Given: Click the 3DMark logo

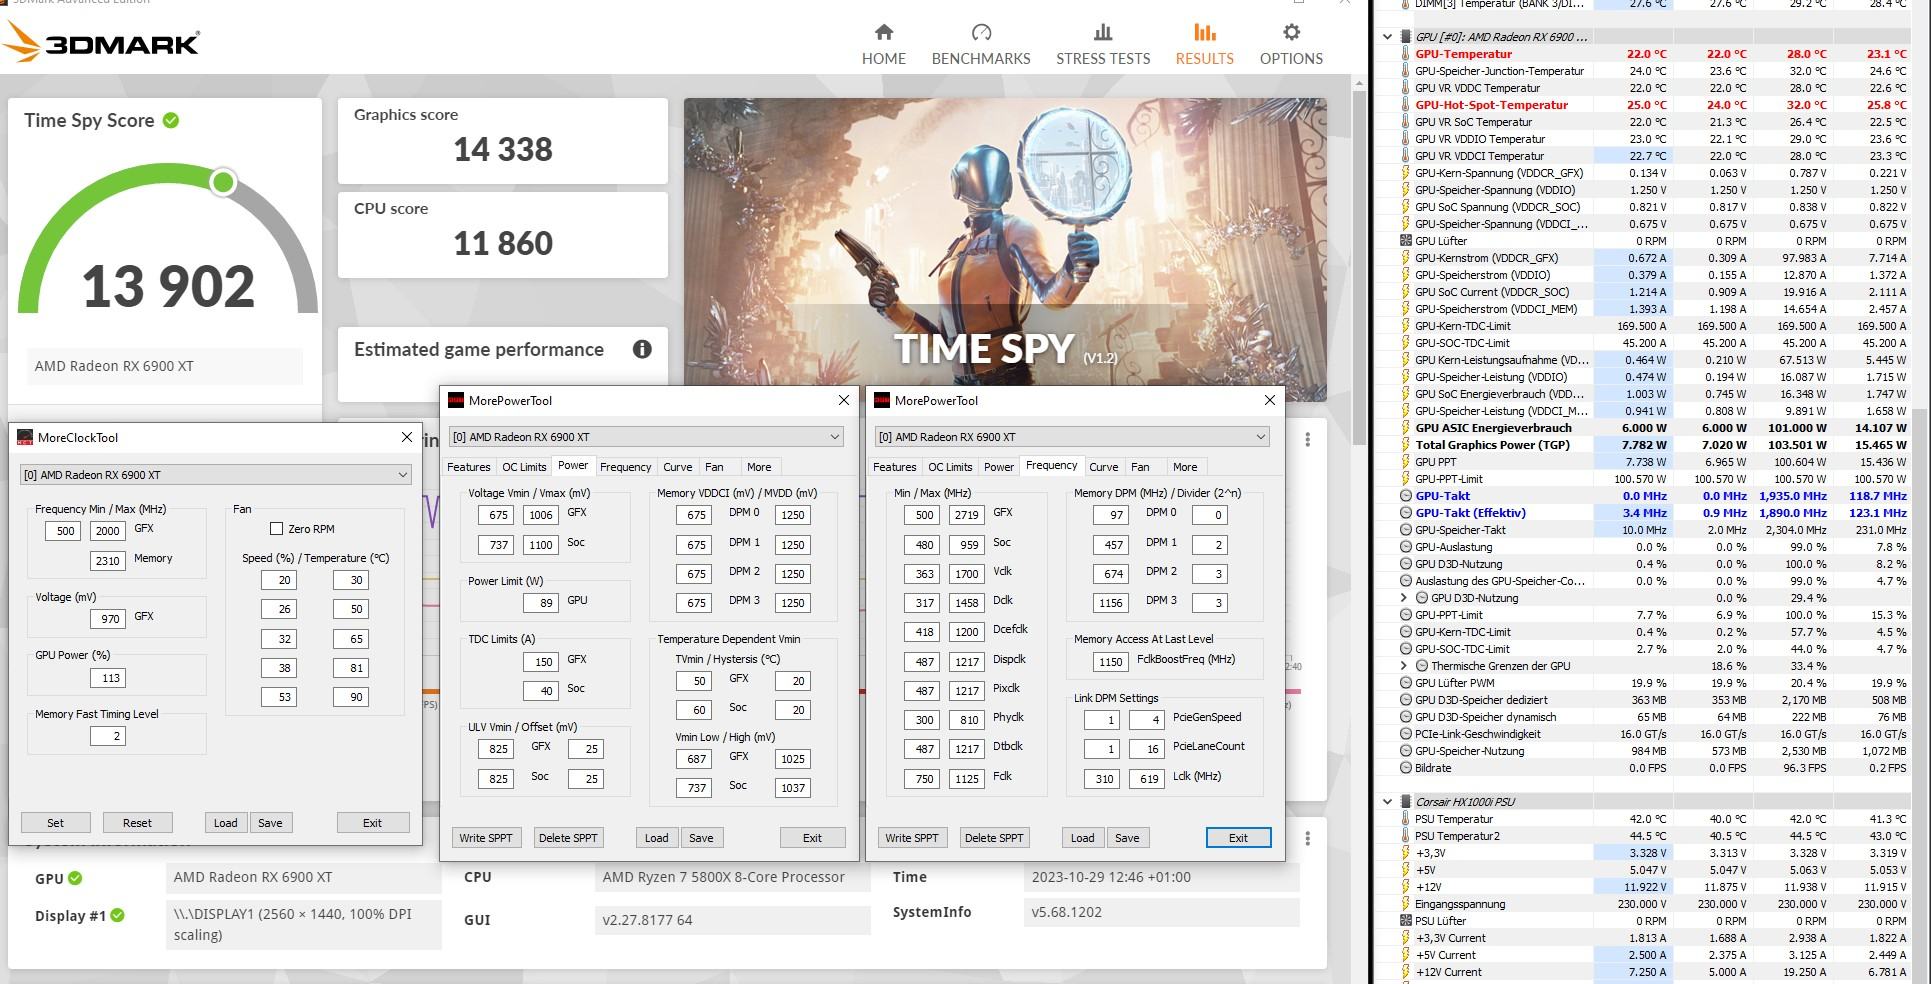Looking at the screenshot, I should point(103,42).
